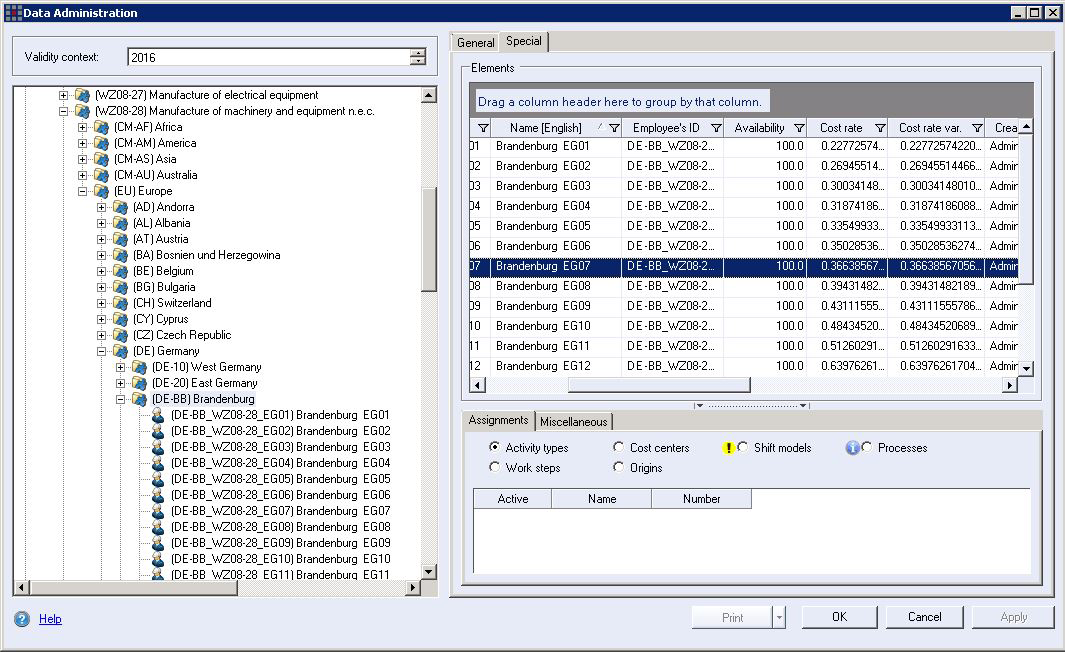This screenshot has width=1065, height=652.
Task: Collapse the (EU) Europe node
Action: click(82, 192)
